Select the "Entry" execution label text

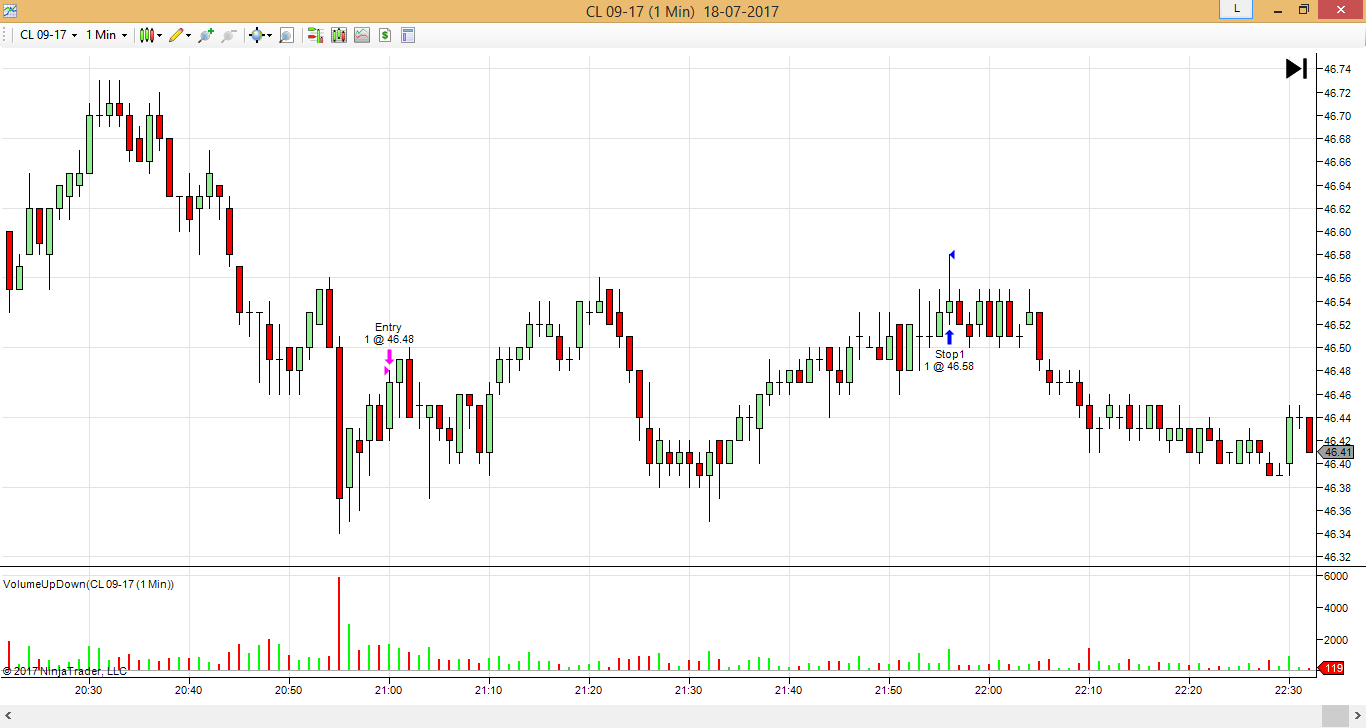388,327
